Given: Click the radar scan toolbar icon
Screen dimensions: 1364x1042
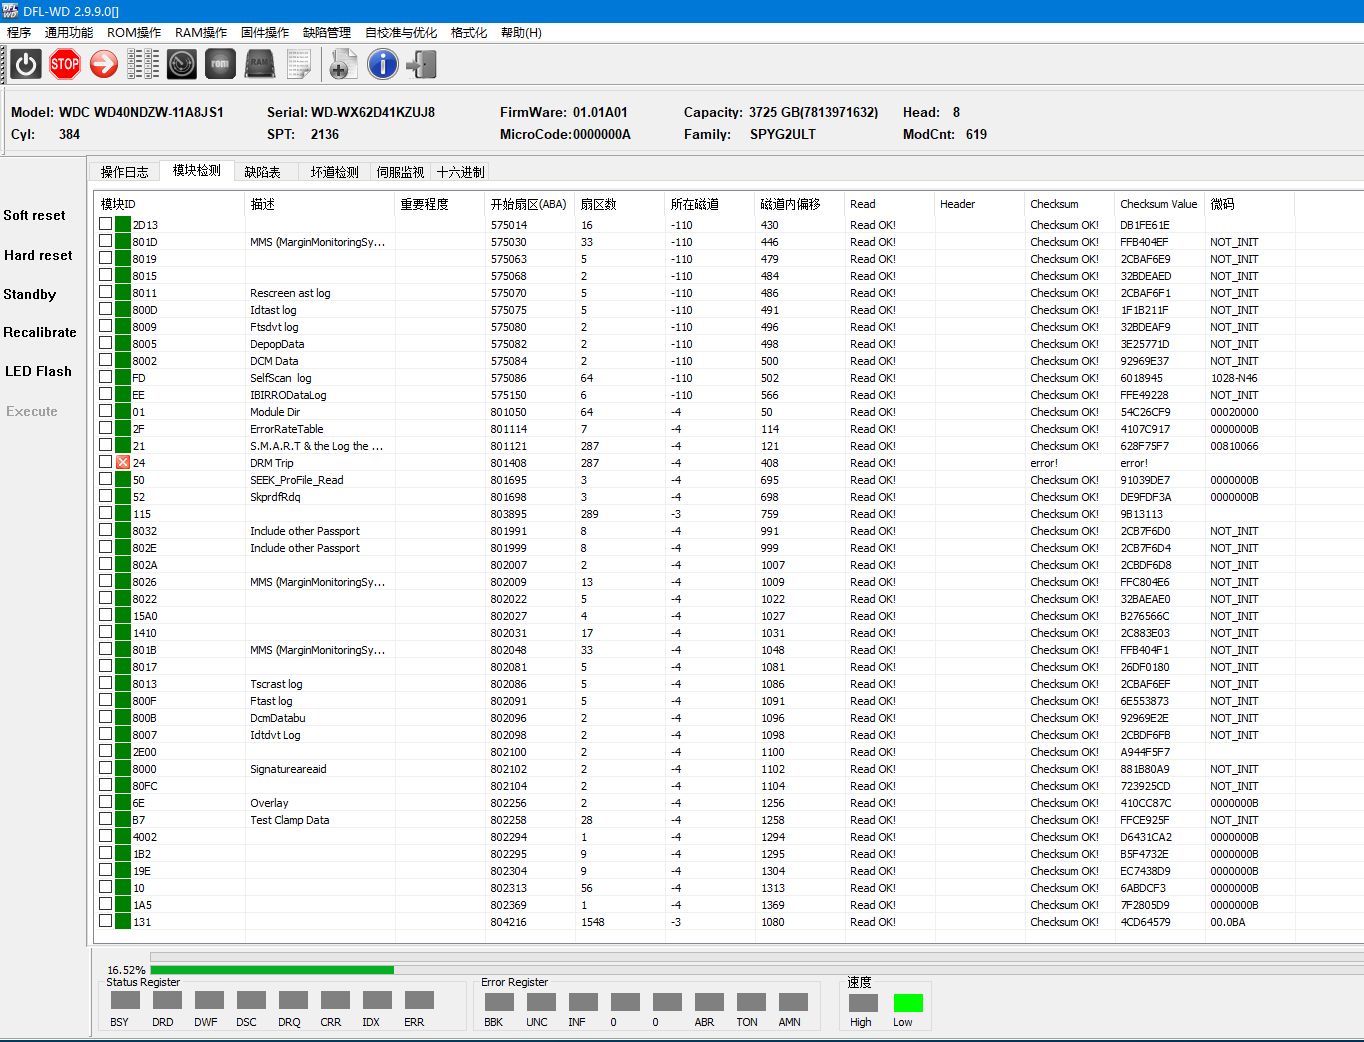Looking at the screenshot, I should pos(182,65).
